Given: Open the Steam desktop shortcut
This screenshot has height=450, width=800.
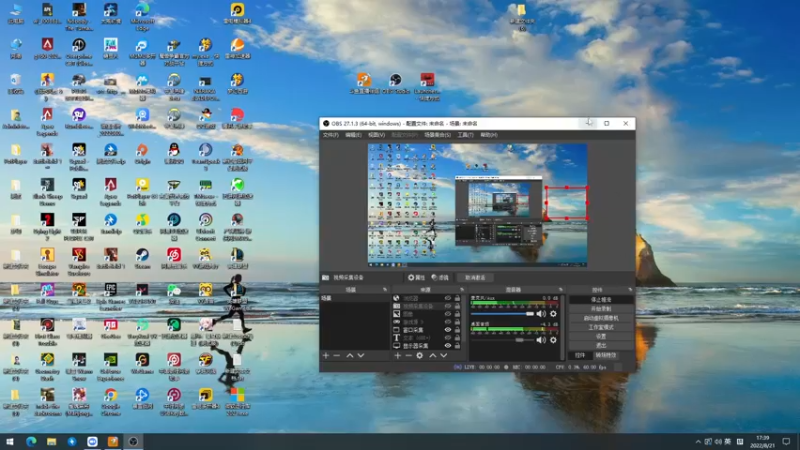Looking at the screenshot, I should click(x=142, y=258).
